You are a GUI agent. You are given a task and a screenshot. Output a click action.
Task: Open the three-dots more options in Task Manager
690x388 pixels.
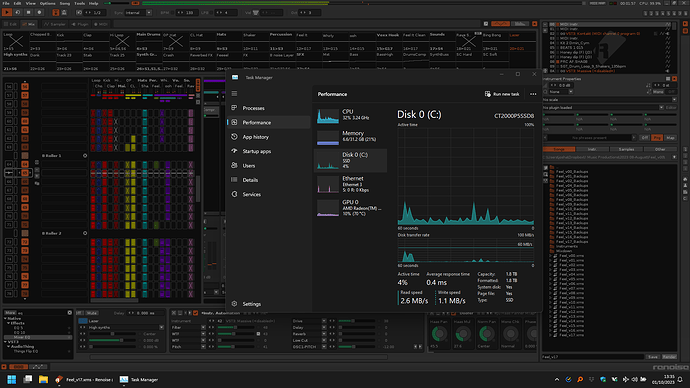533,94
